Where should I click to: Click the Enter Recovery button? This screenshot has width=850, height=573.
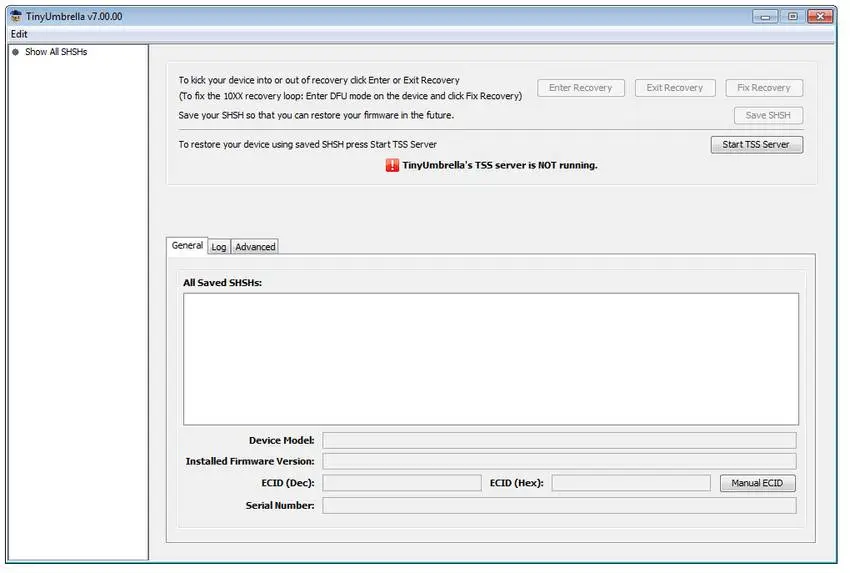[581, 88]
